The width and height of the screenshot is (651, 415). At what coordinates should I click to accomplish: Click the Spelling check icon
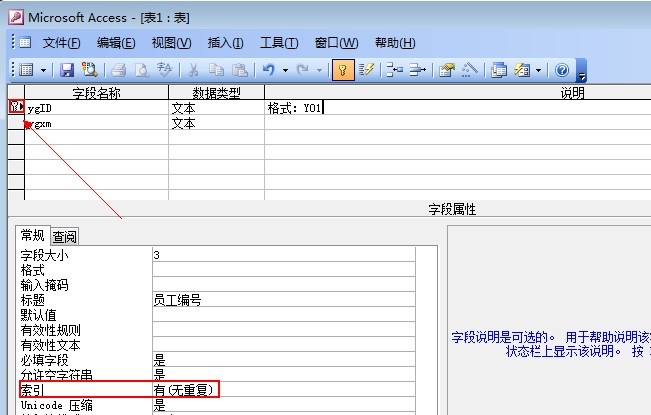click(x=164, y=70)
